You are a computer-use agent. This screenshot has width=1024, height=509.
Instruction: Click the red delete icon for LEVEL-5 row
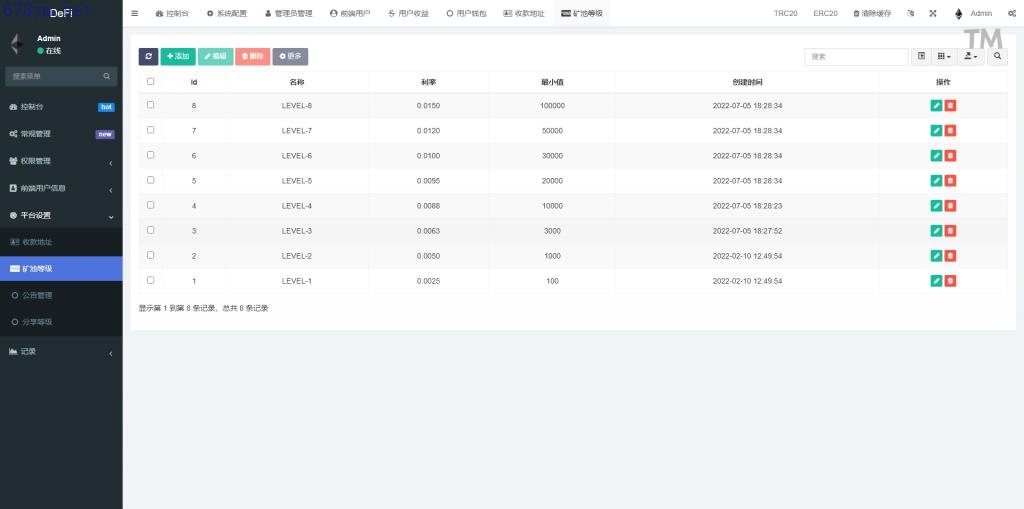(x=951, y=180)
